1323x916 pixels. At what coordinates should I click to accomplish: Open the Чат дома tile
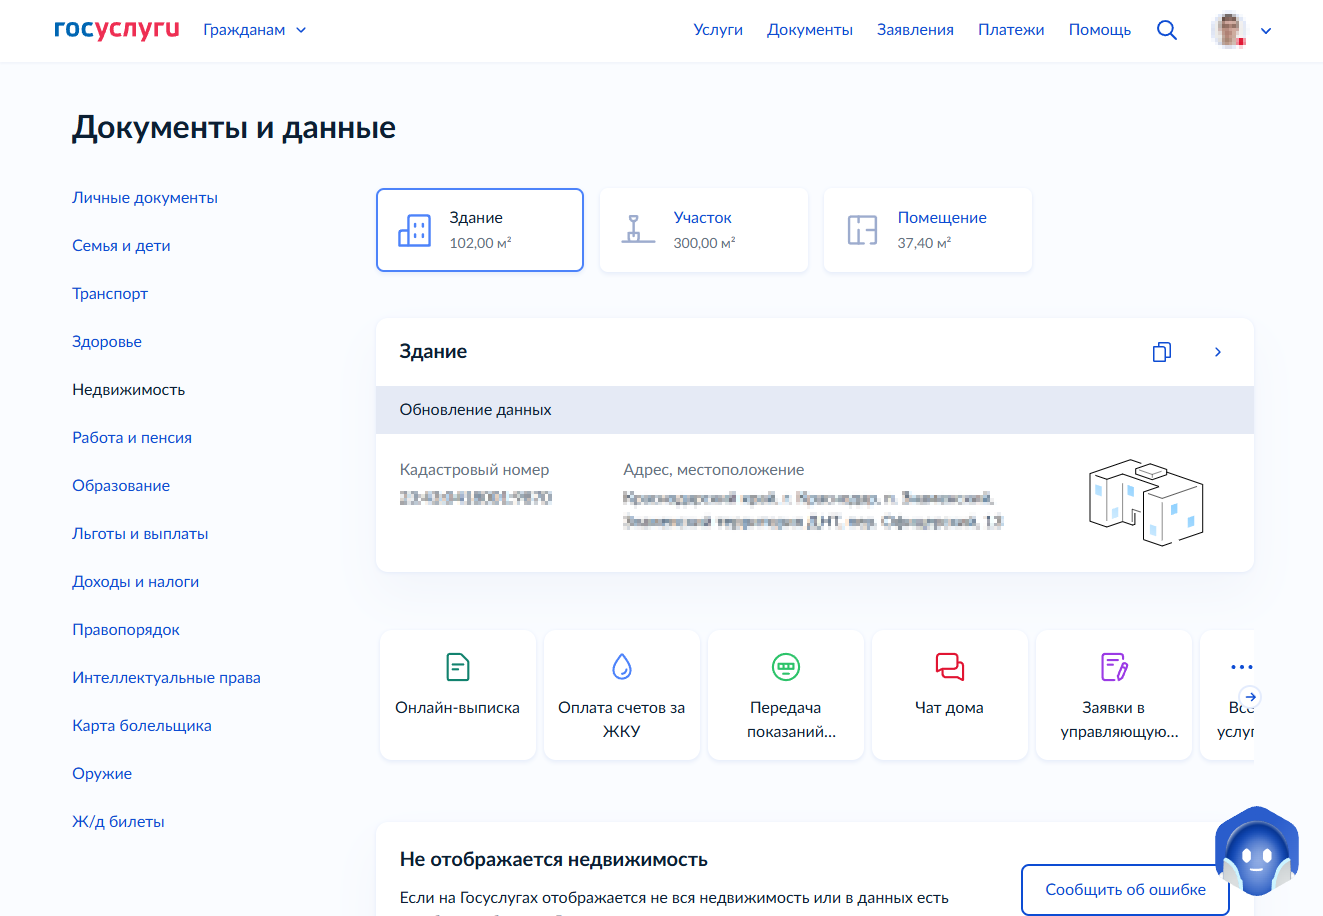pyautogui.click(x=950, y=695)
